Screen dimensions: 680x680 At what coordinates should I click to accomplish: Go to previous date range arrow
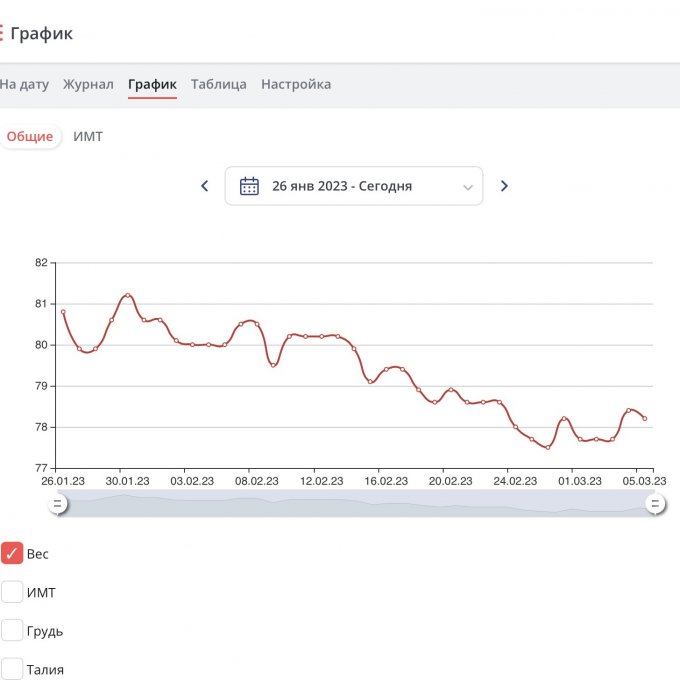point(205,186)
